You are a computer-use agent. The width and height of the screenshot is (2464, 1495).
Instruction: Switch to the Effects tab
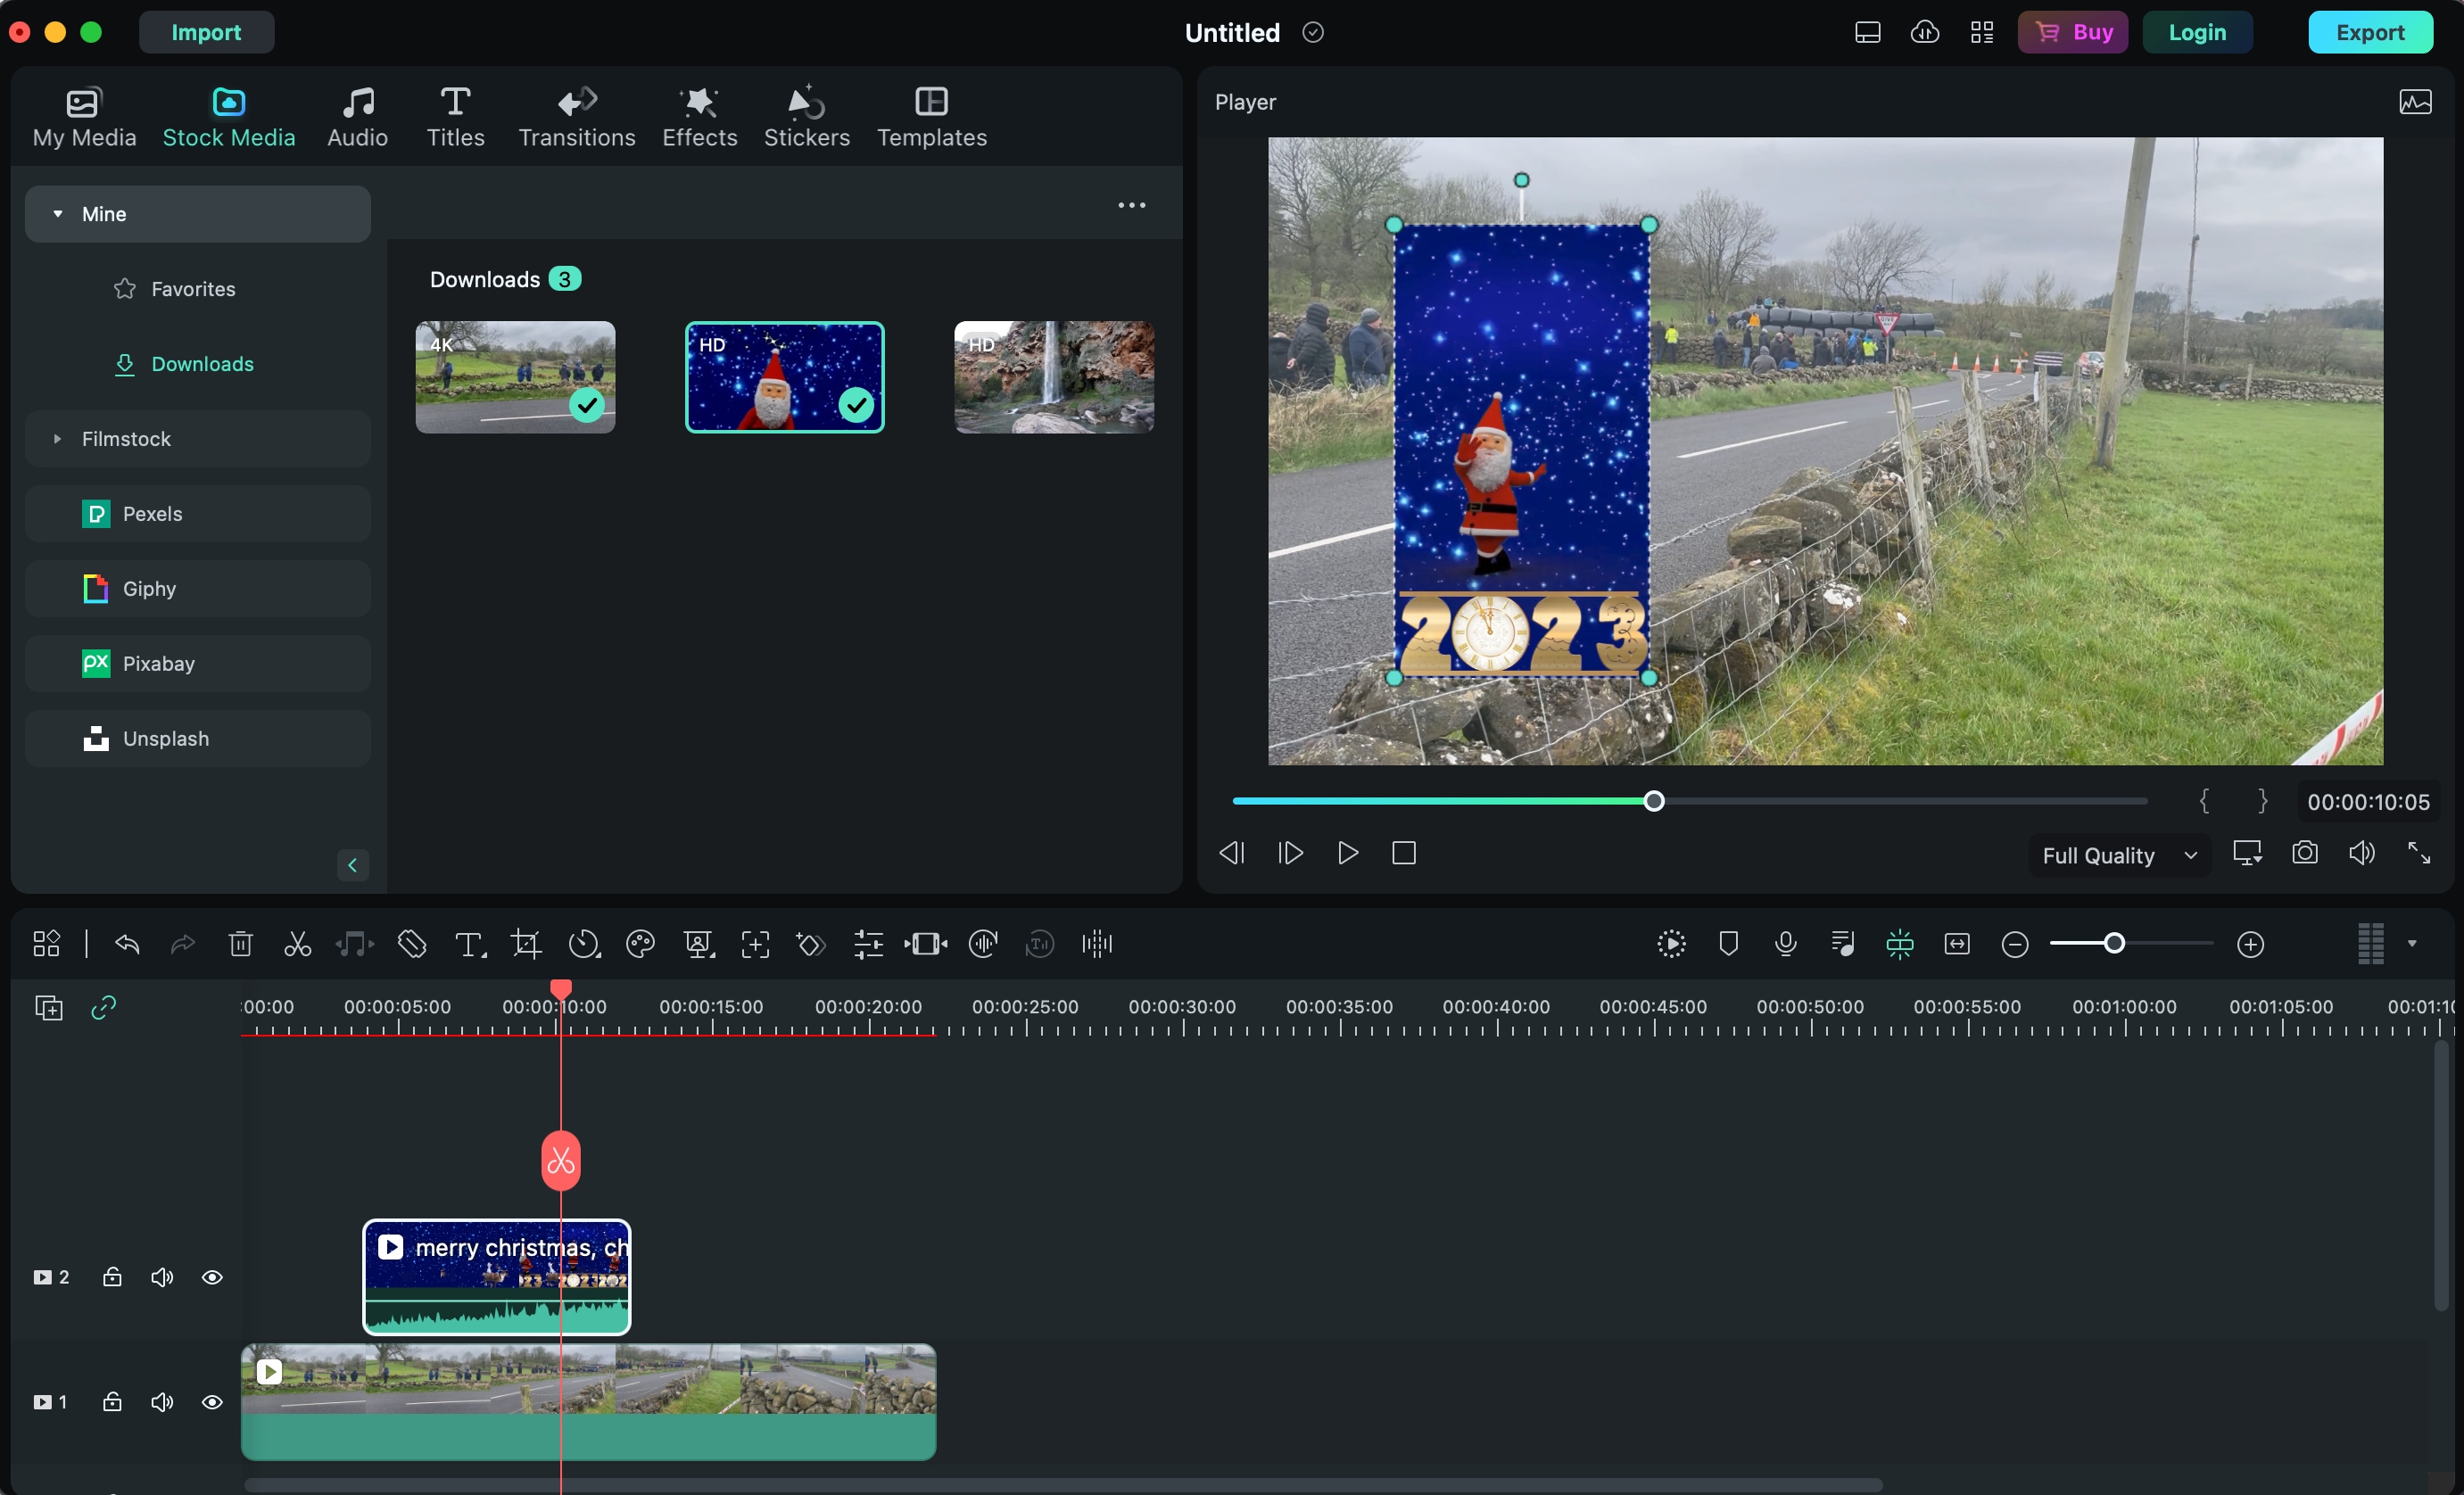point(699,116)
